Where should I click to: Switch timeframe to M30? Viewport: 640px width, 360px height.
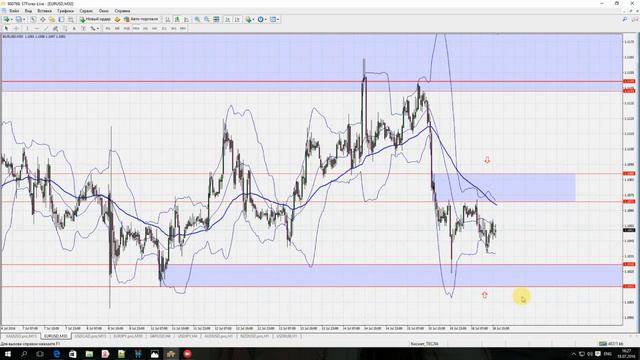136,29
